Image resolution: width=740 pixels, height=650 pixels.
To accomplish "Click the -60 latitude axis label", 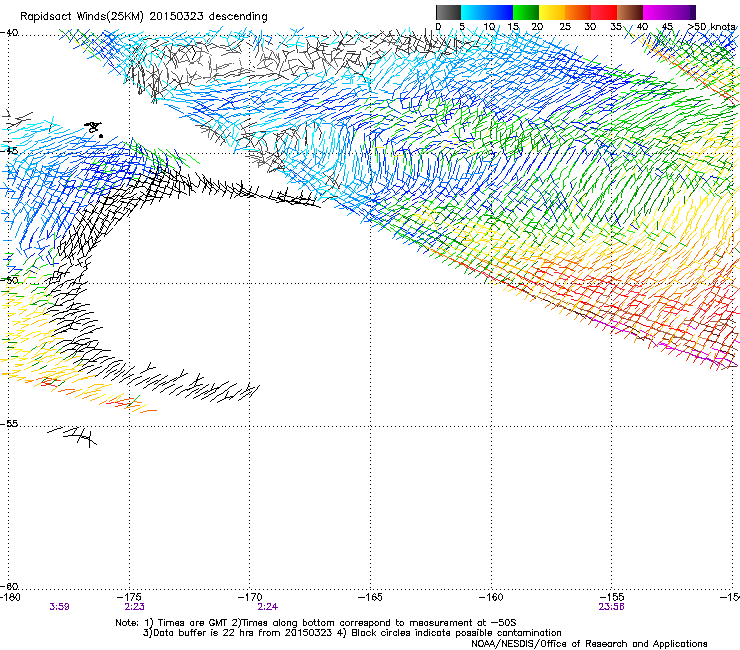I will [9, 586].
